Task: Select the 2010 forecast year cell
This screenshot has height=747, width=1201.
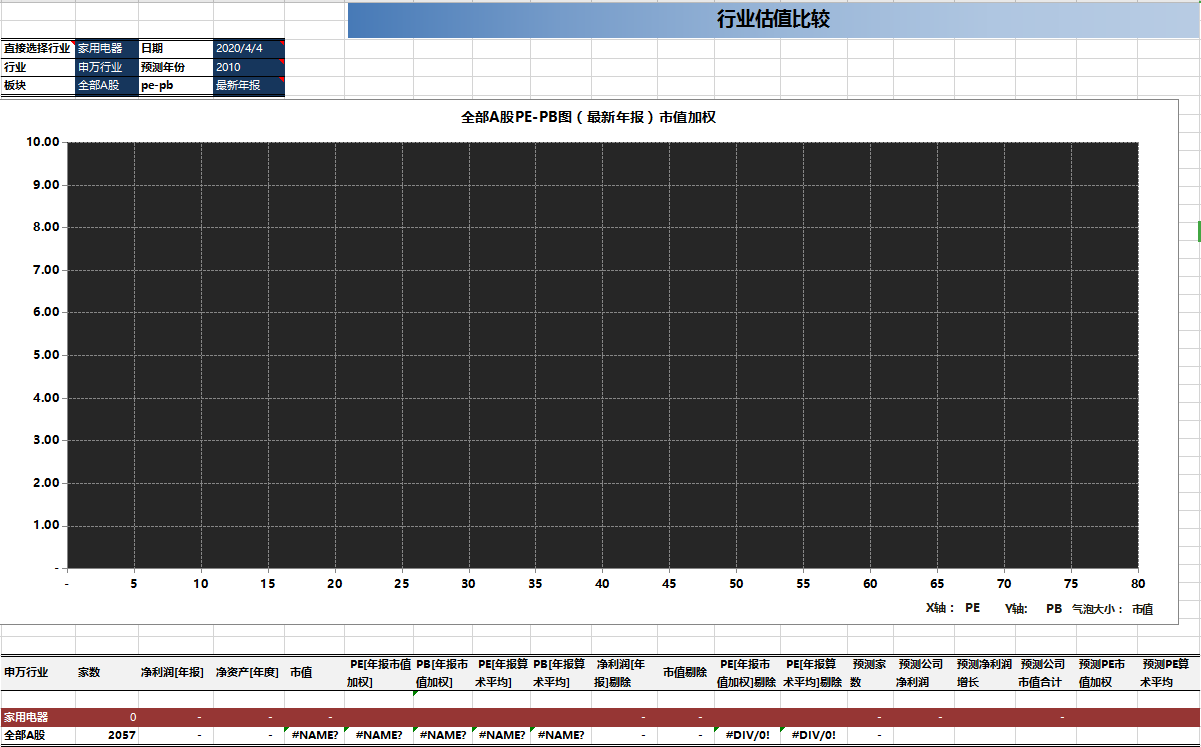Action: [249, 67]
